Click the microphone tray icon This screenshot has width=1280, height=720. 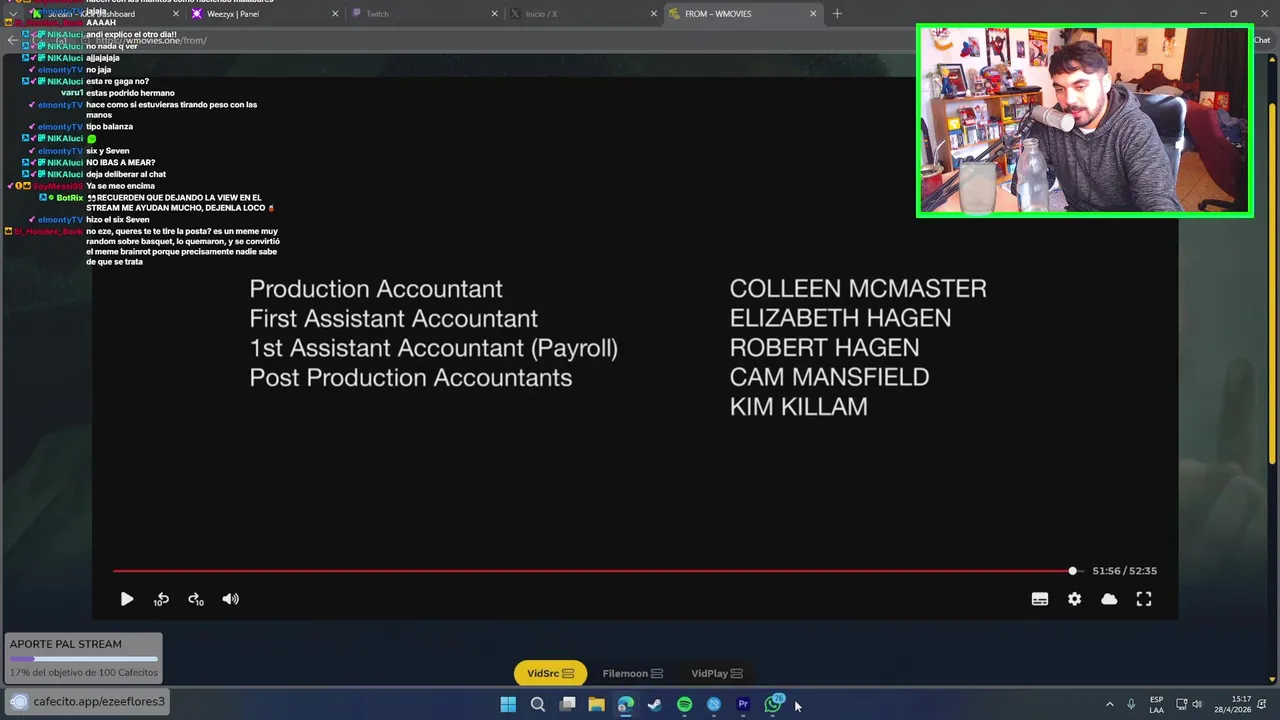(1131, 704)
